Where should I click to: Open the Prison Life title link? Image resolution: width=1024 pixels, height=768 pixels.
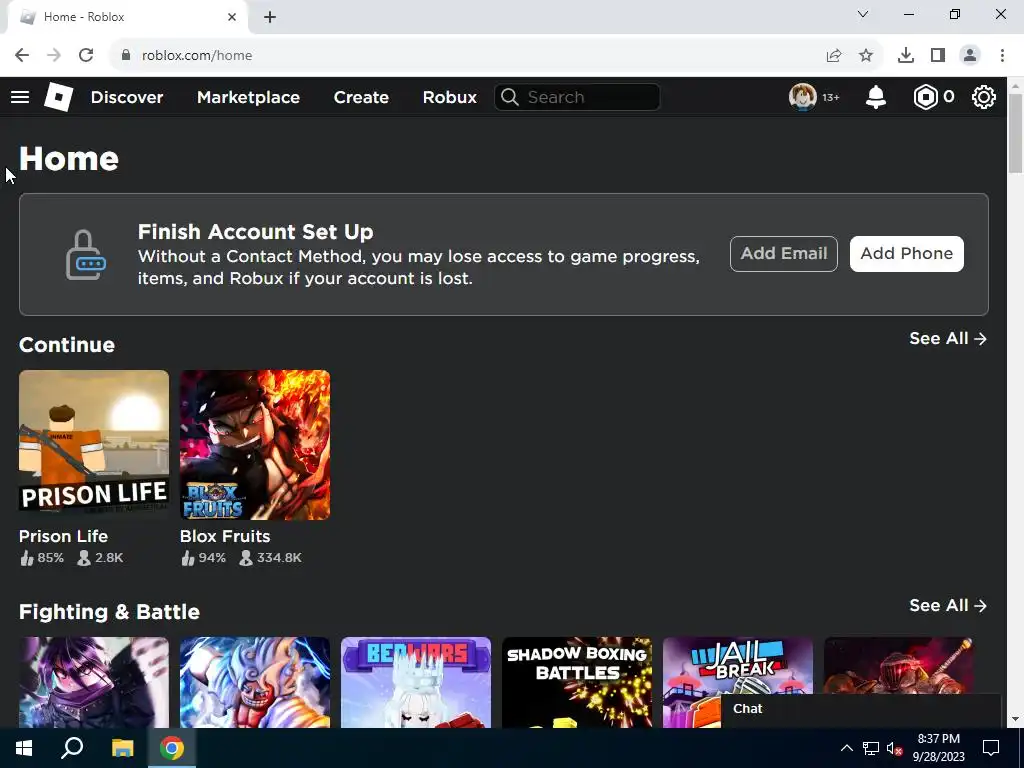pyautogui.click(x=63, y=536)
